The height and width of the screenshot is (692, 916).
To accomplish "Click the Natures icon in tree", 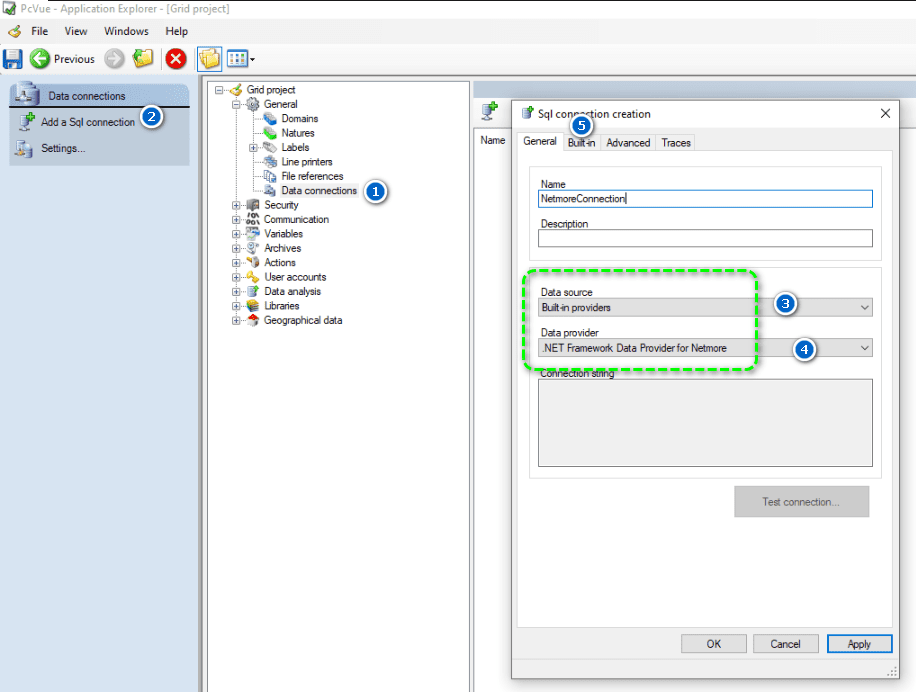I will (x=270, y=133).
